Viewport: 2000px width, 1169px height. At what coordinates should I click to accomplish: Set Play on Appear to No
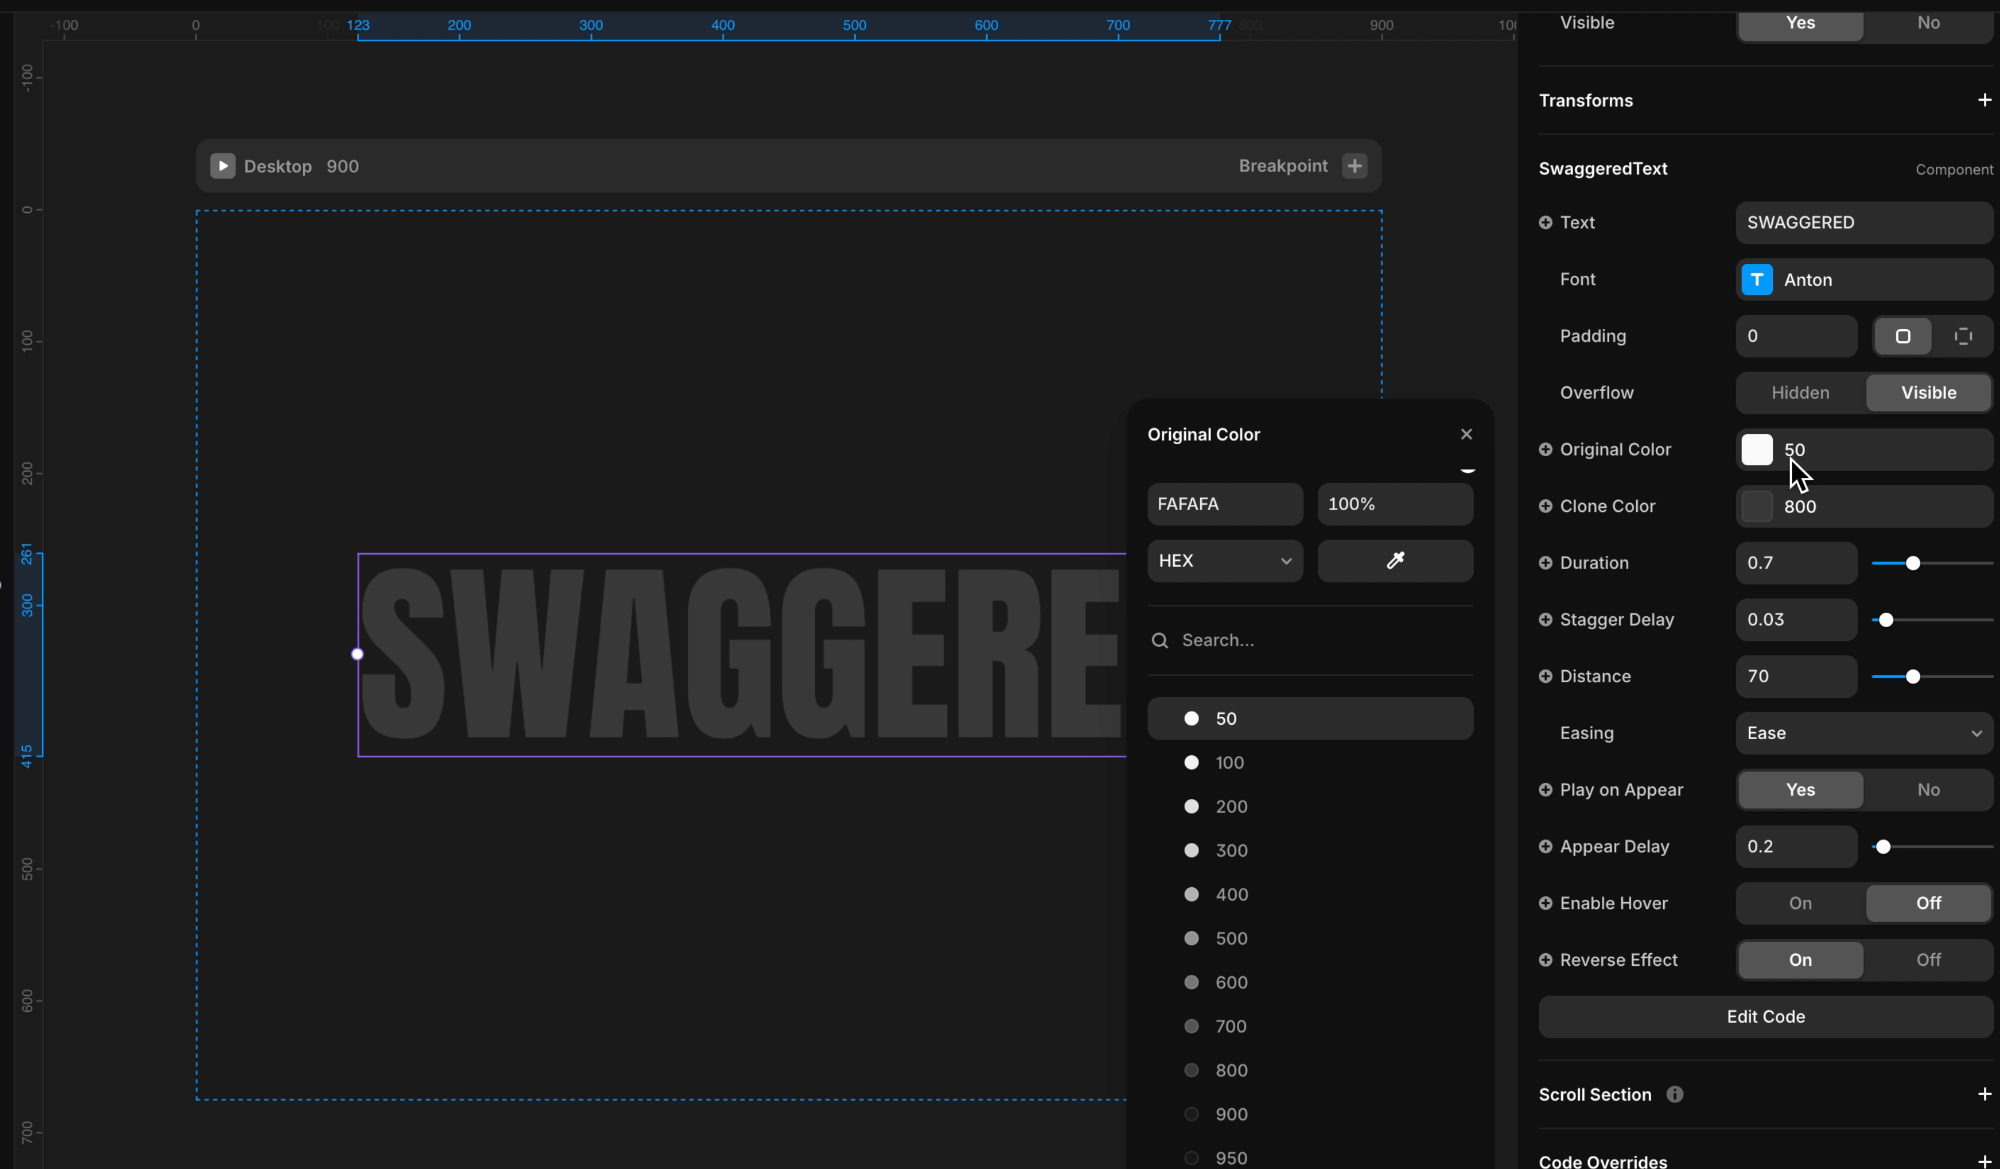[x=1928, y=790]
